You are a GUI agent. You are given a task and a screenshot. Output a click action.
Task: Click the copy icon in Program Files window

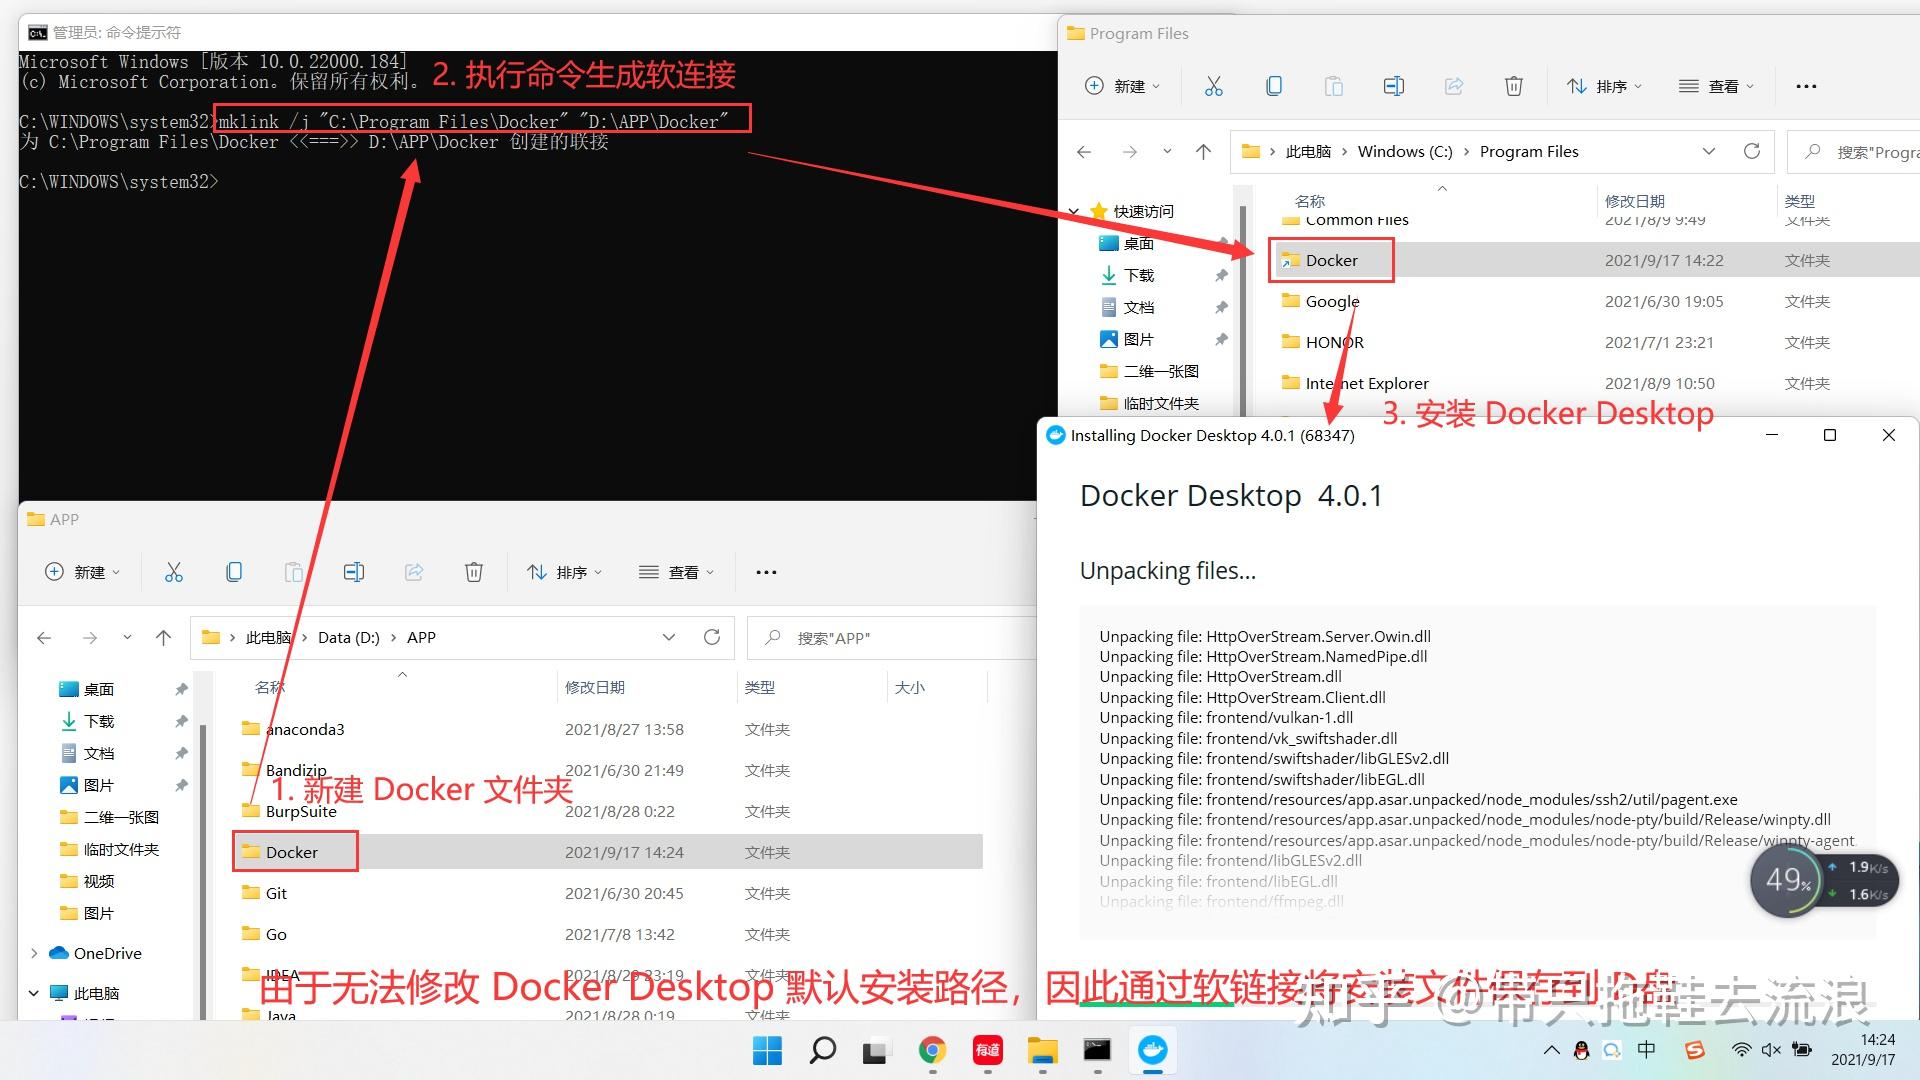click(1274, 86)
